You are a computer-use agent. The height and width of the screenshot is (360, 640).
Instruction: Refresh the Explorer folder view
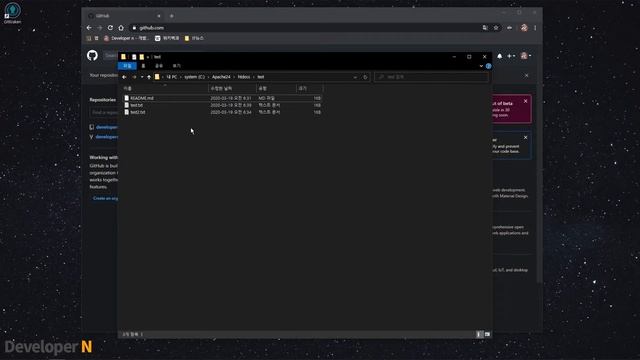tap(365, 77)
